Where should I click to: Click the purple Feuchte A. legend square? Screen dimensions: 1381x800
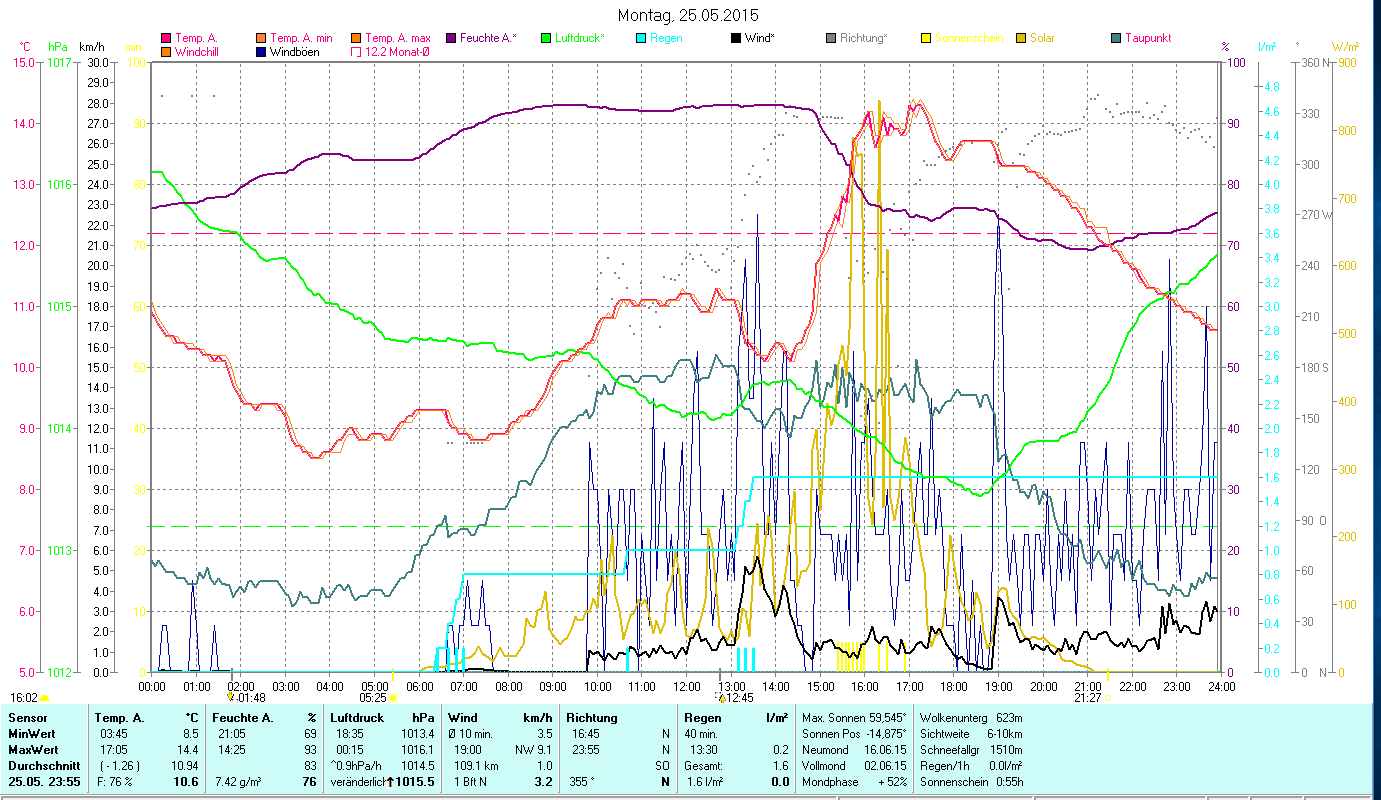tap(450, 38)
